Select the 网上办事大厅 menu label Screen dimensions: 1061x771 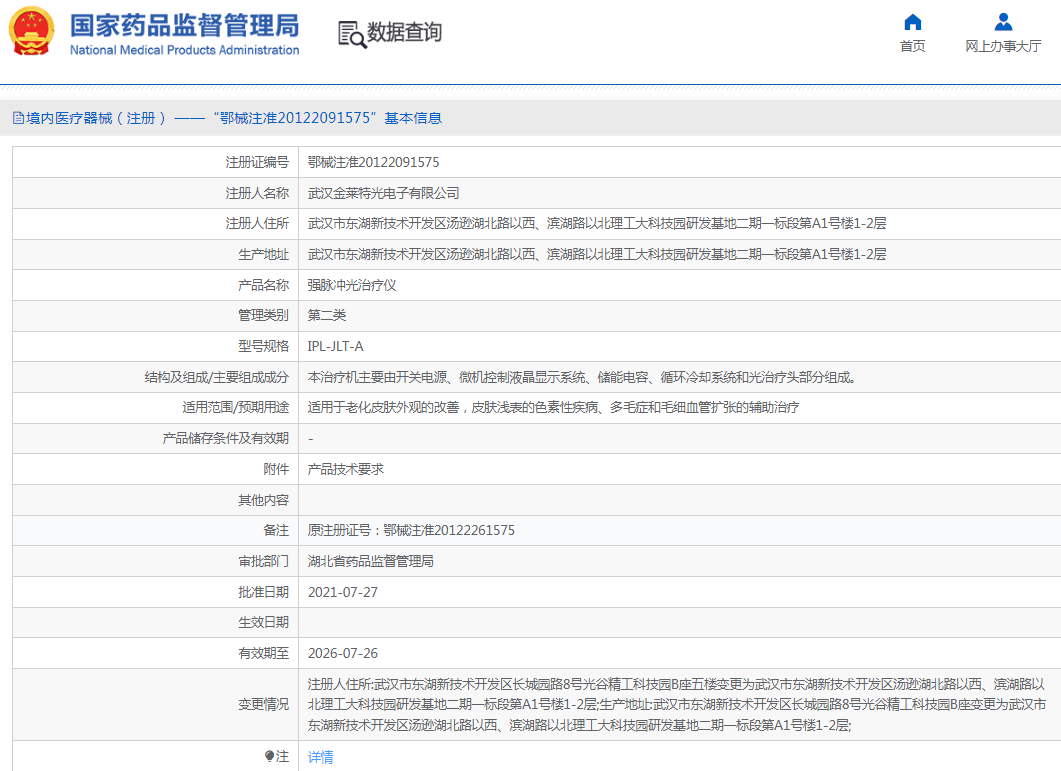click(1003, 46)
